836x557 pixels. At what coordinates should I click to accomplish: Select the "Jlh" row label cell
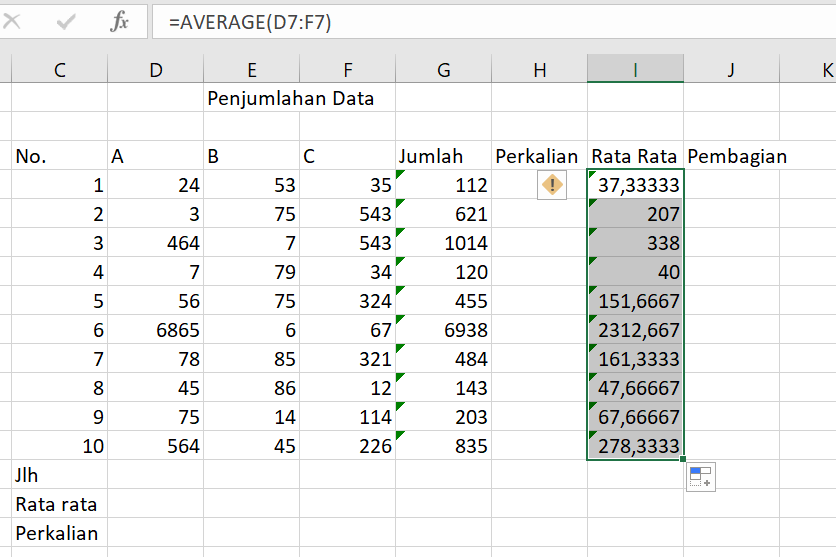[x=59, y=475]
